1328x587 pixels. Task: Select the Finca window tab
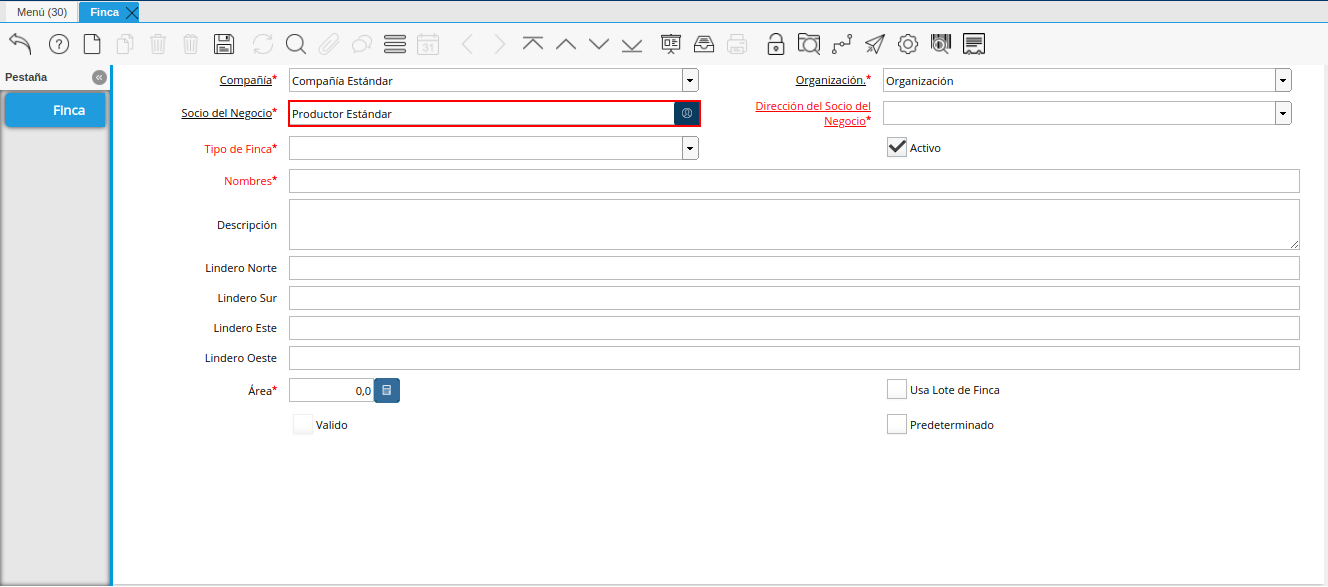pos(104,12)
